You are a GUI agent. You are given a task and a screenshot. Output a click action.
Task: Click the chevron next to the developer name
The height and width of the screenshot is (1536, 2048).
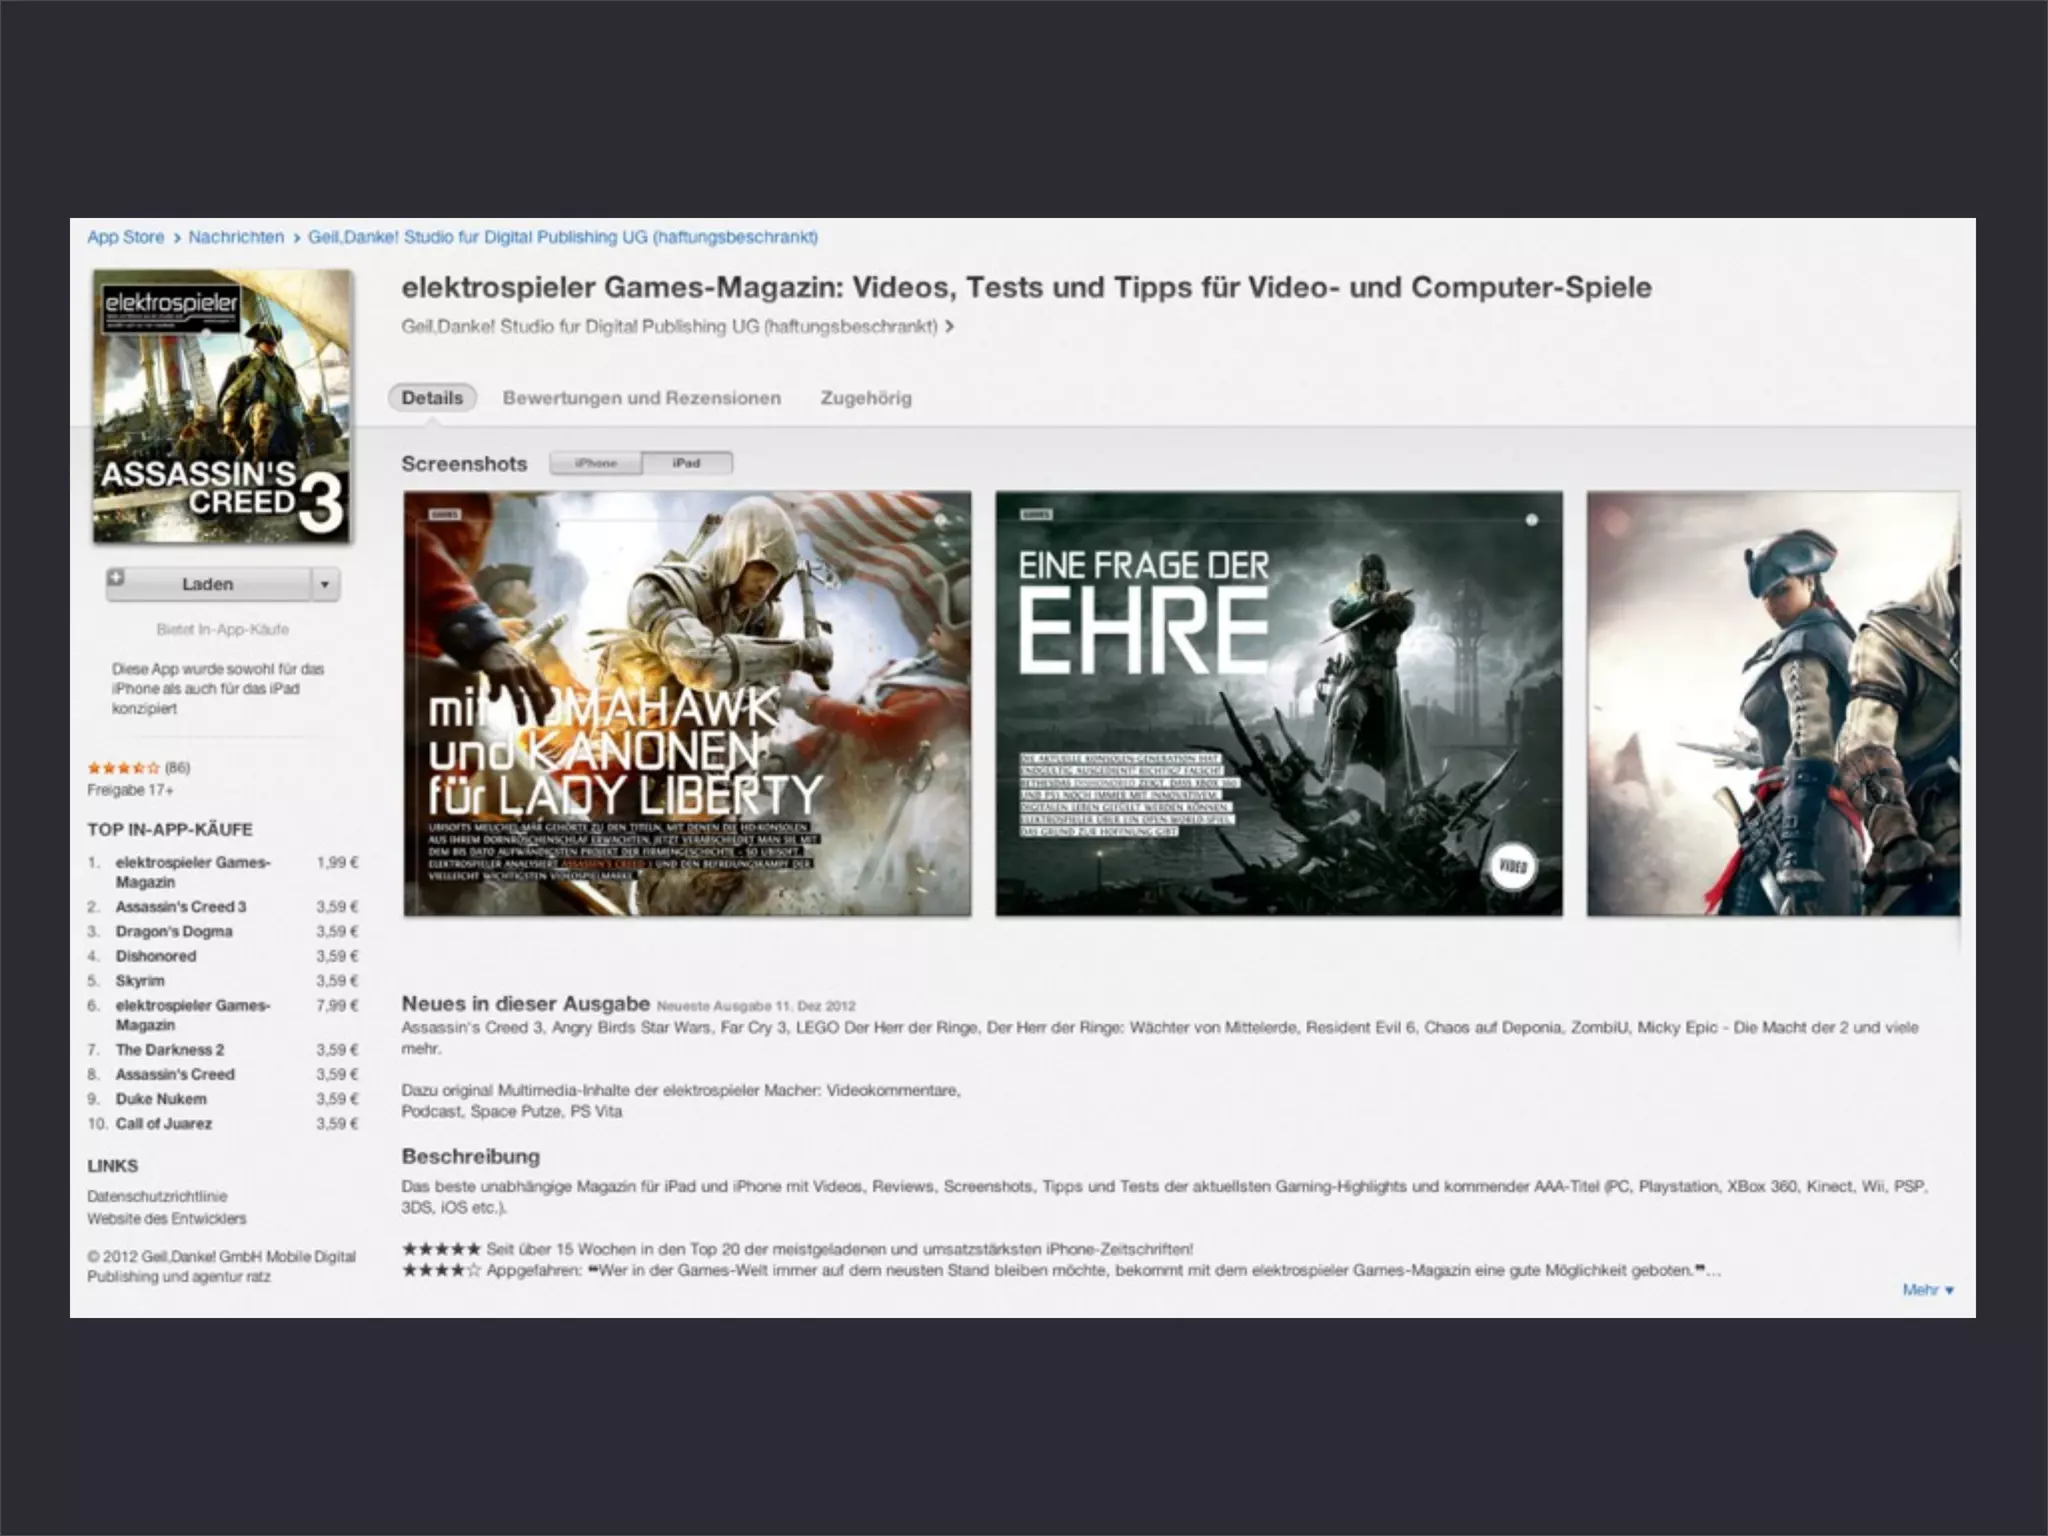click(950, 327)
